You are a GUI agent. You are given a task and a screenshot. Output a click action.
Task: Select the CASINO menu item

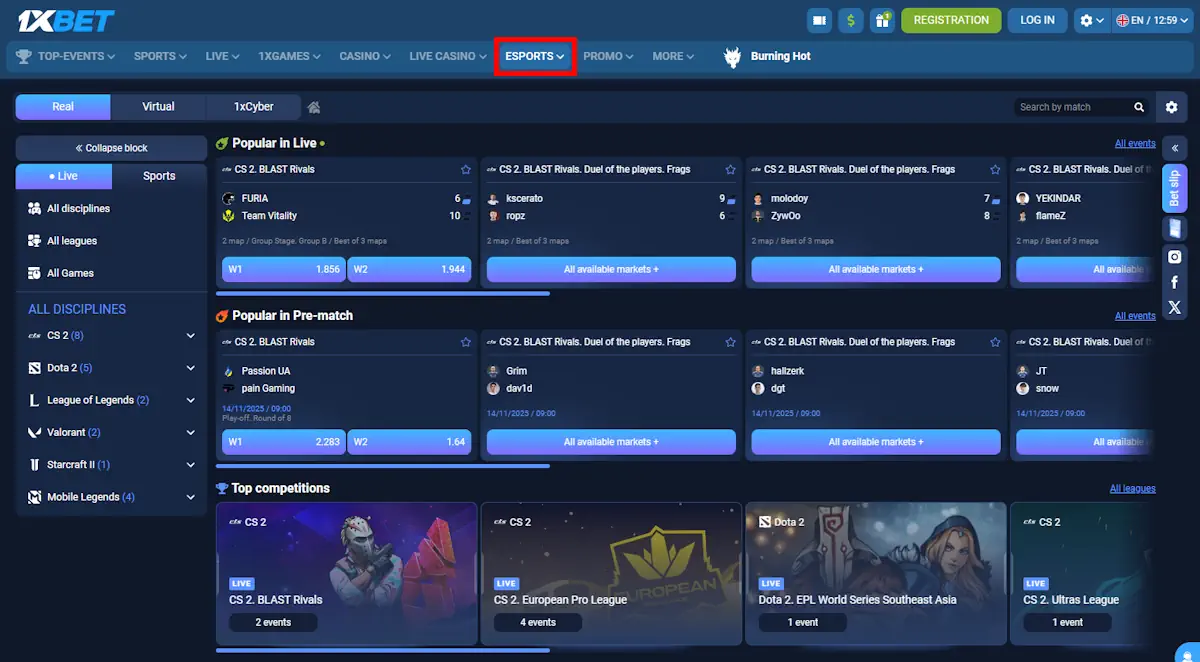(x=364, y=56)
